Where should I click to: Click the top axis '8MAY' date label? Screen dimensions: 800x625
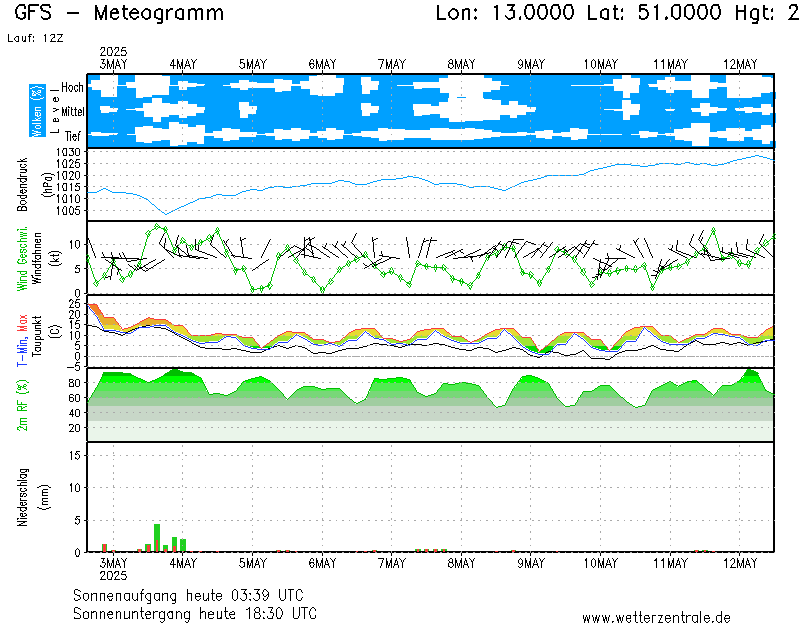pyautogui.click(x=461, y=64)
